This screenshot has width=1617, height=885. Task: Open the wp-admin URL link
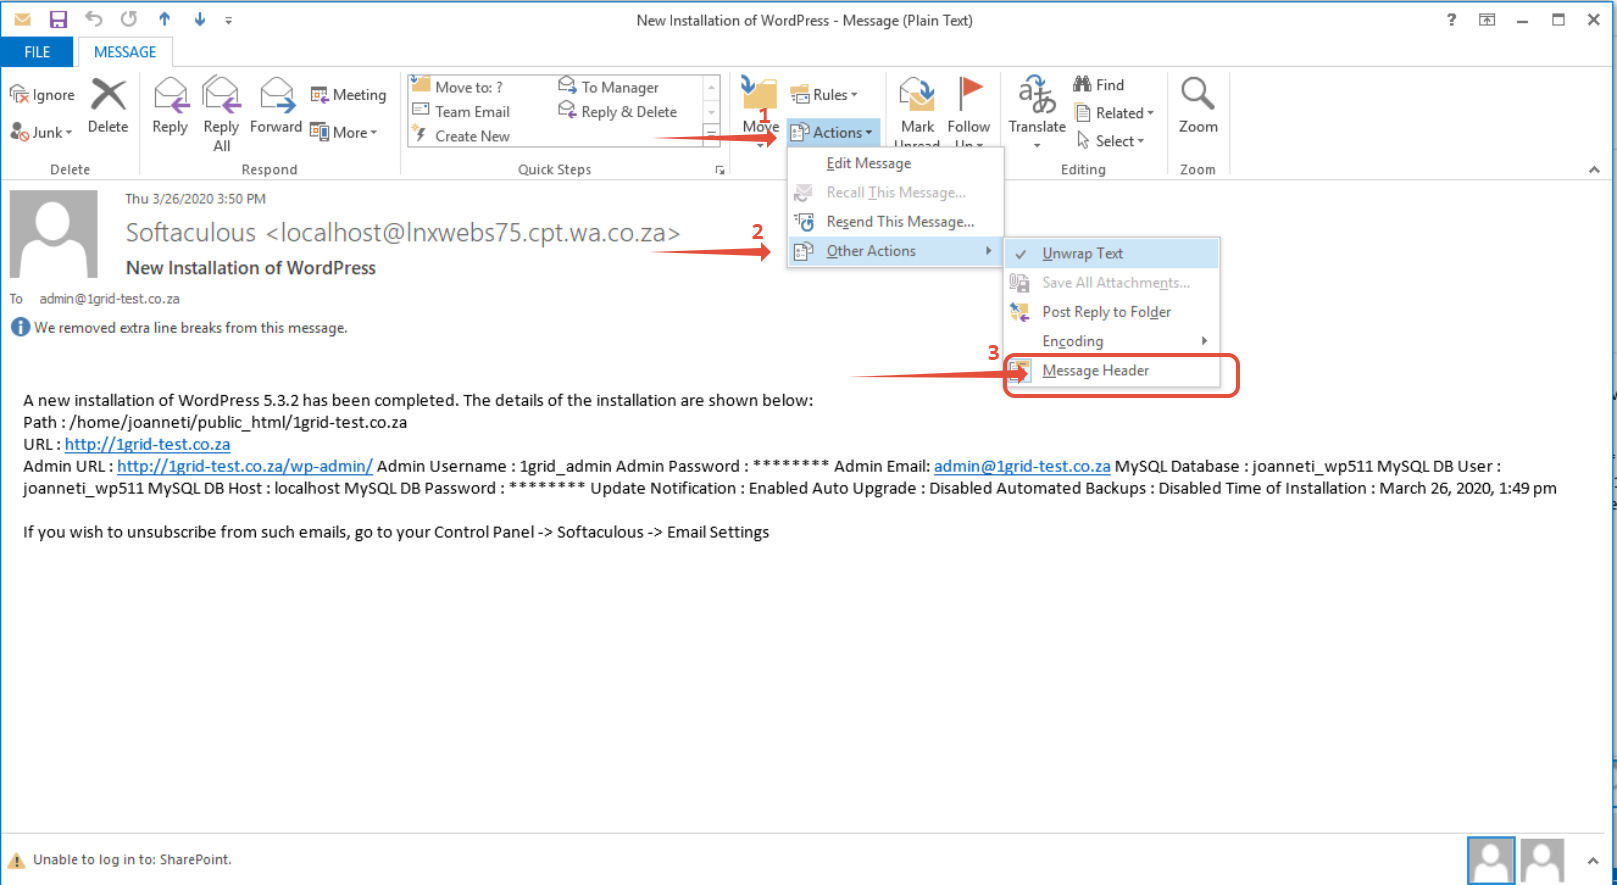(245, 466)
